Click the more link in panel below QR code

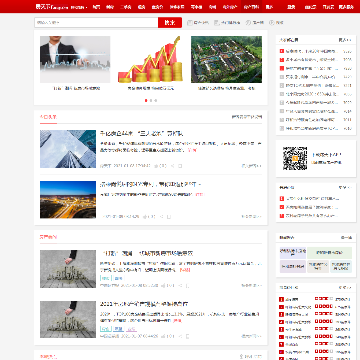(x=345, y=188)
